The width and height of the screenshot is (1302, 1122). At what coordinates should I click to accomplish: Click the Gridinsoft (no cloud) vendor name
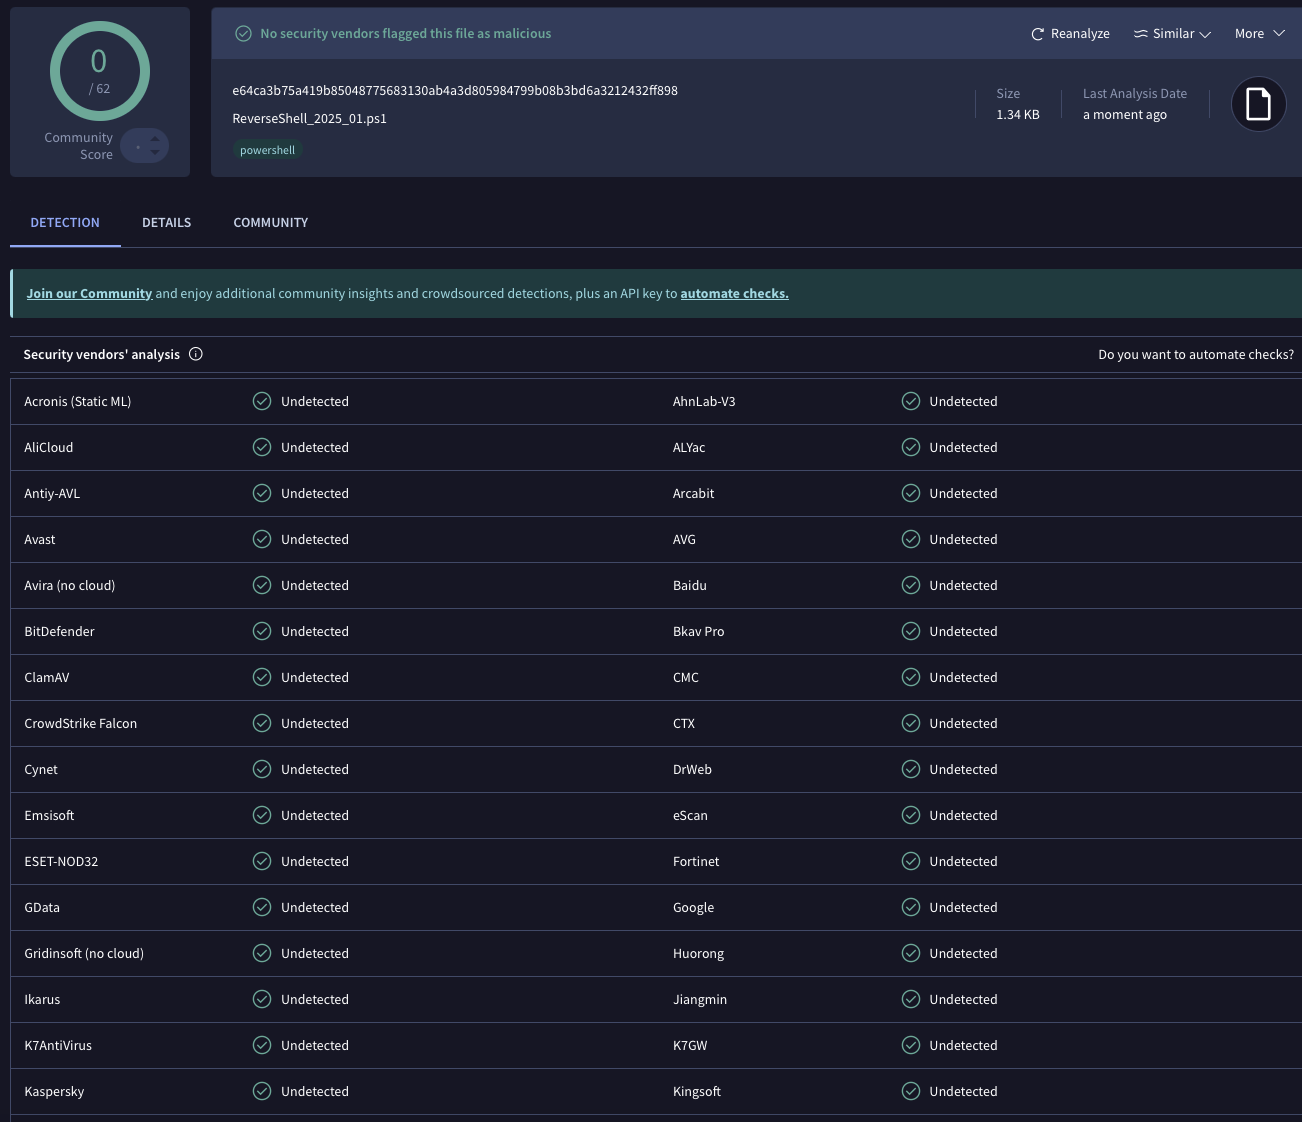click(x=84, y=954)
